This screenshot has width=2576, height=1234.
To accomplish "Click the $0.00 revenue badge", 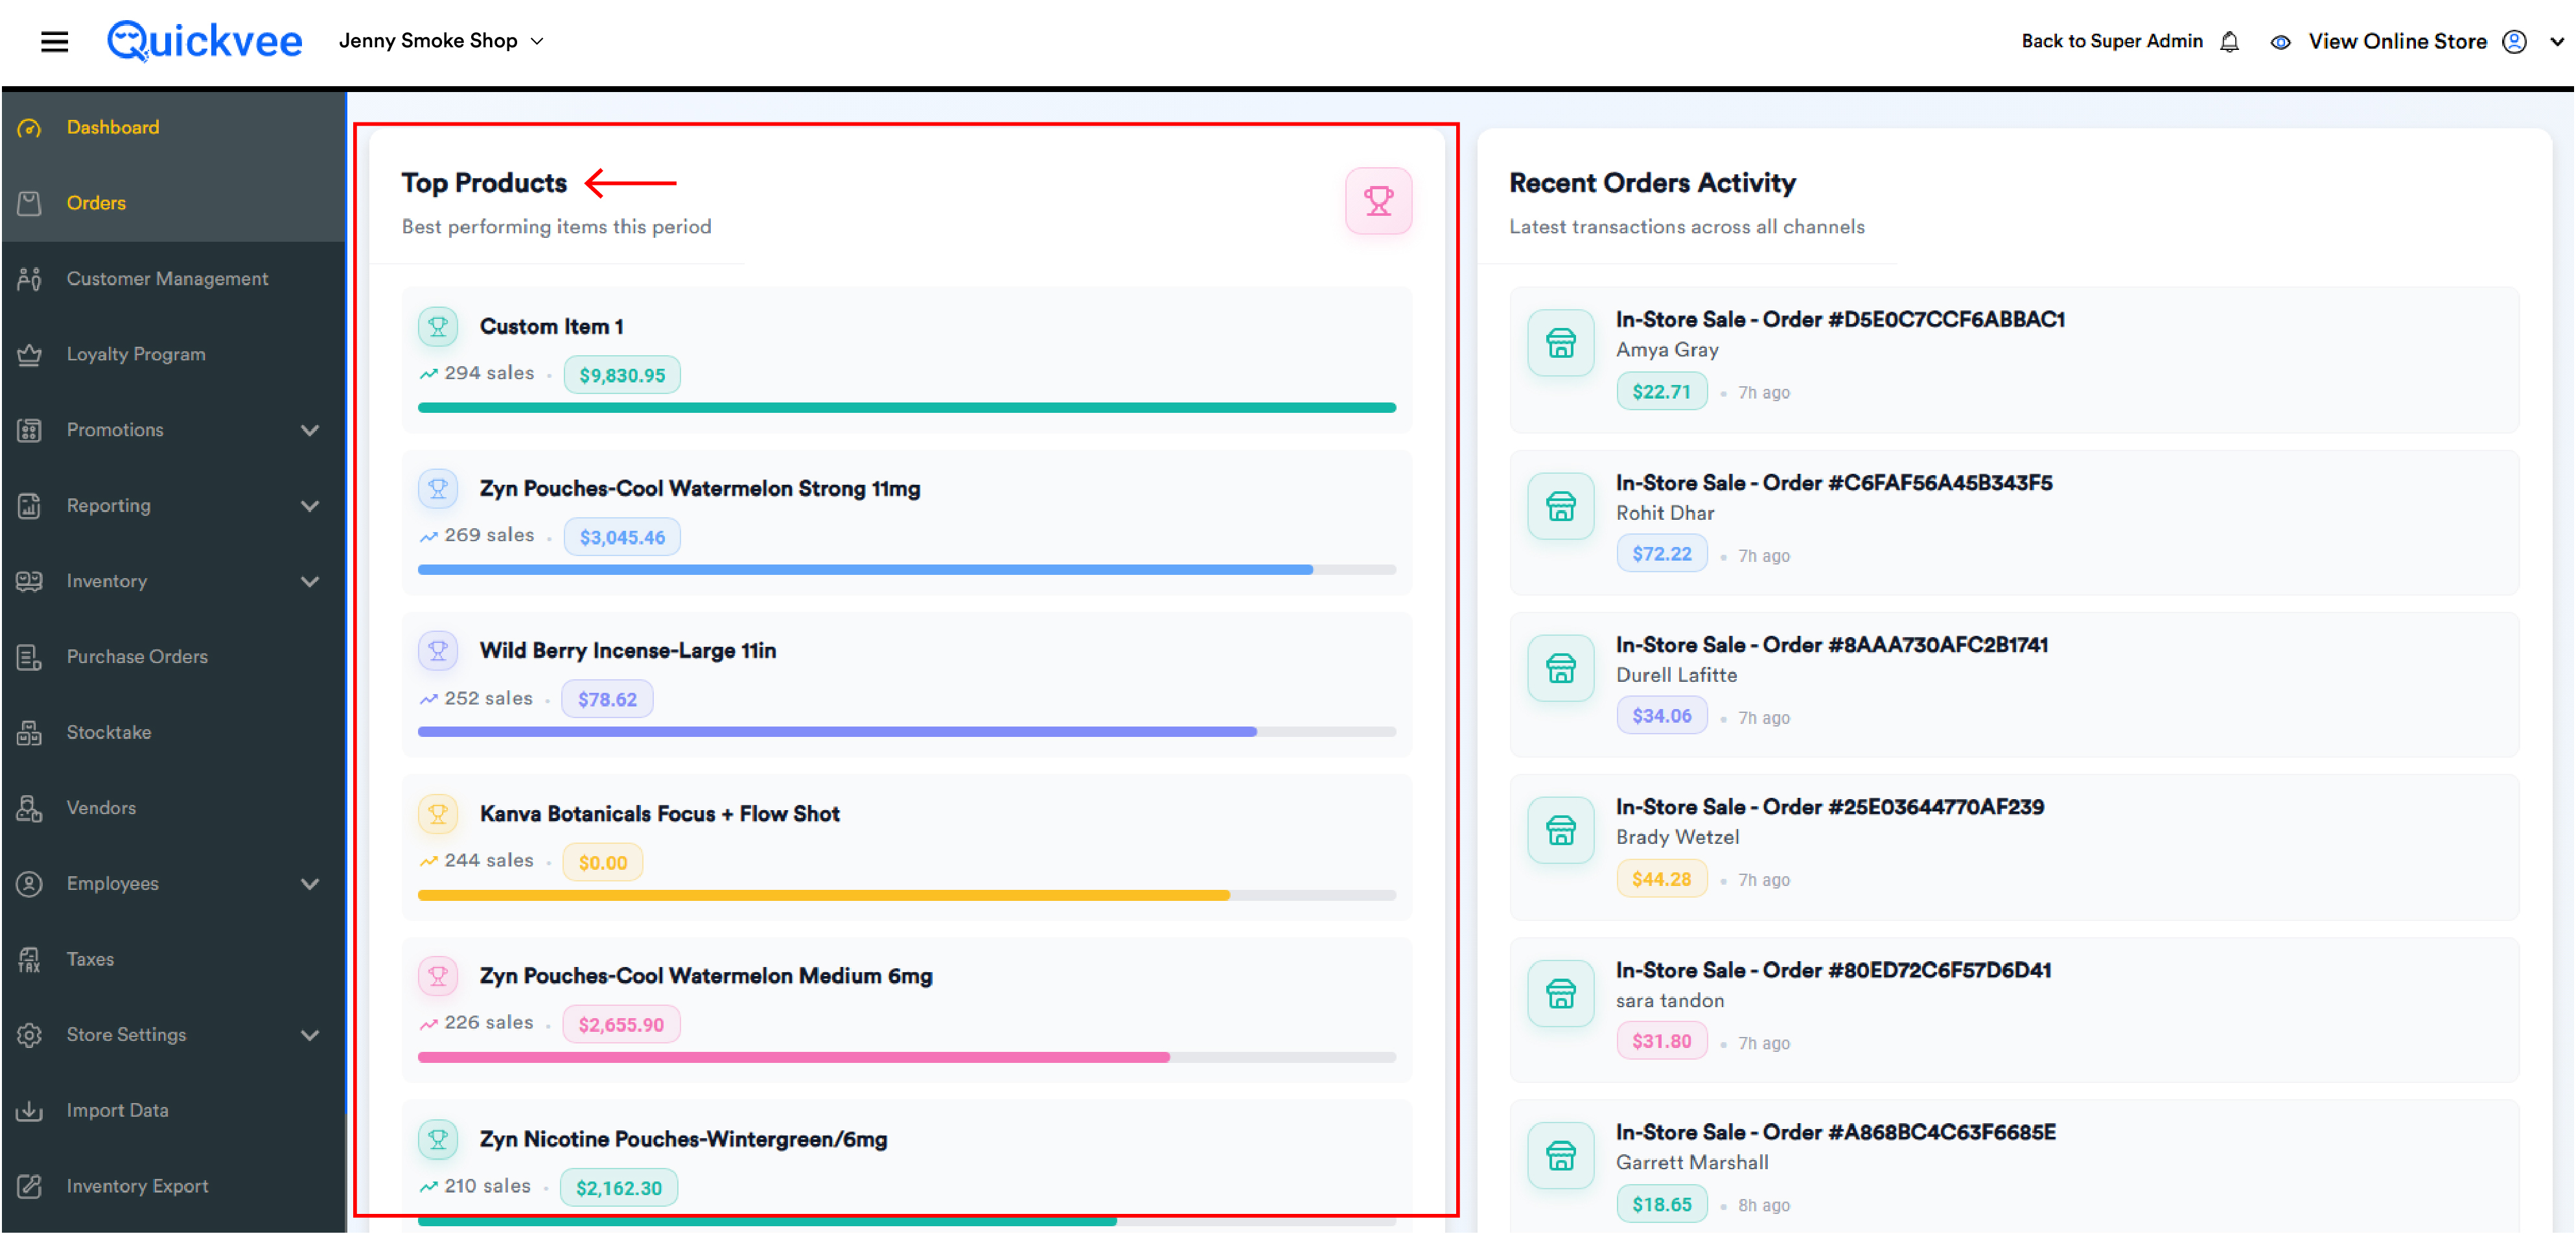I will pos(603,862).
